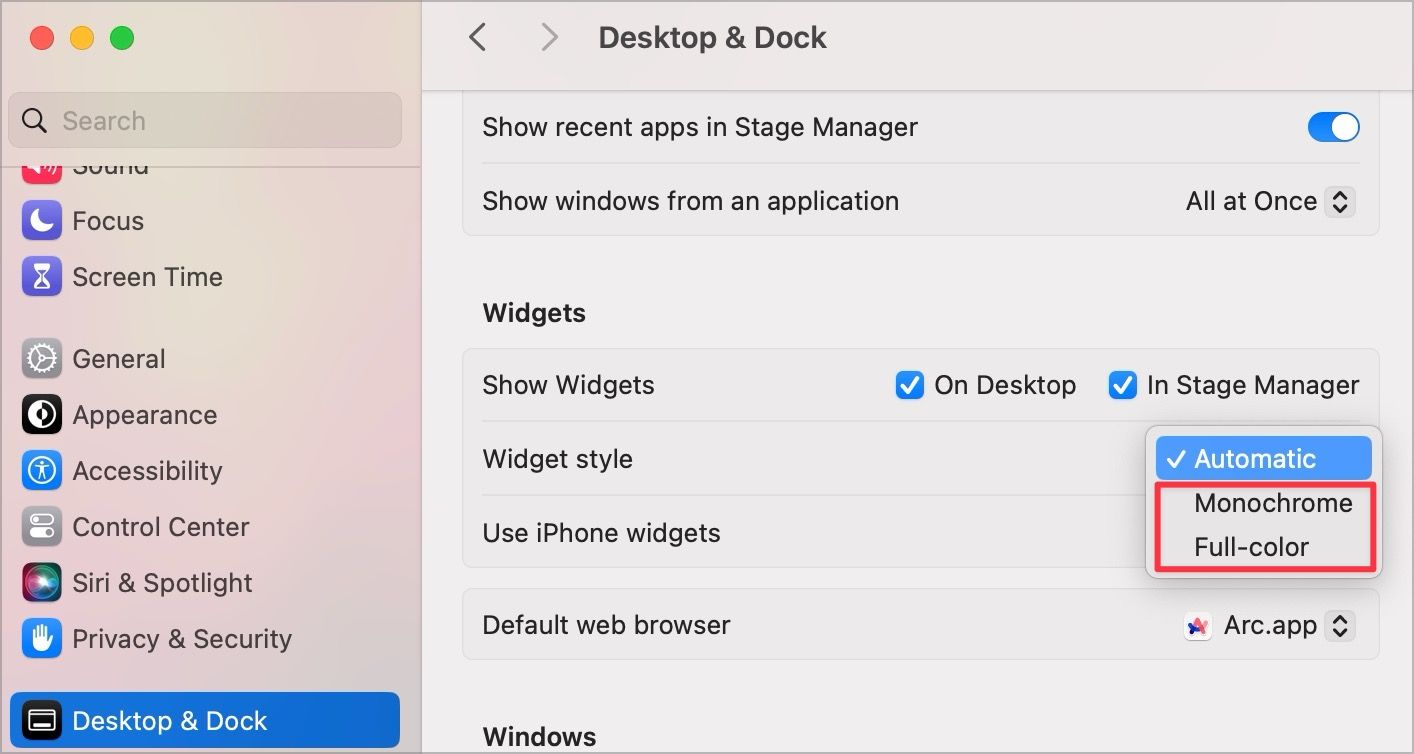Click the Privacy & Security hand icon
The width and height of the screenshot is (1414, 754).
coord(41,639)
